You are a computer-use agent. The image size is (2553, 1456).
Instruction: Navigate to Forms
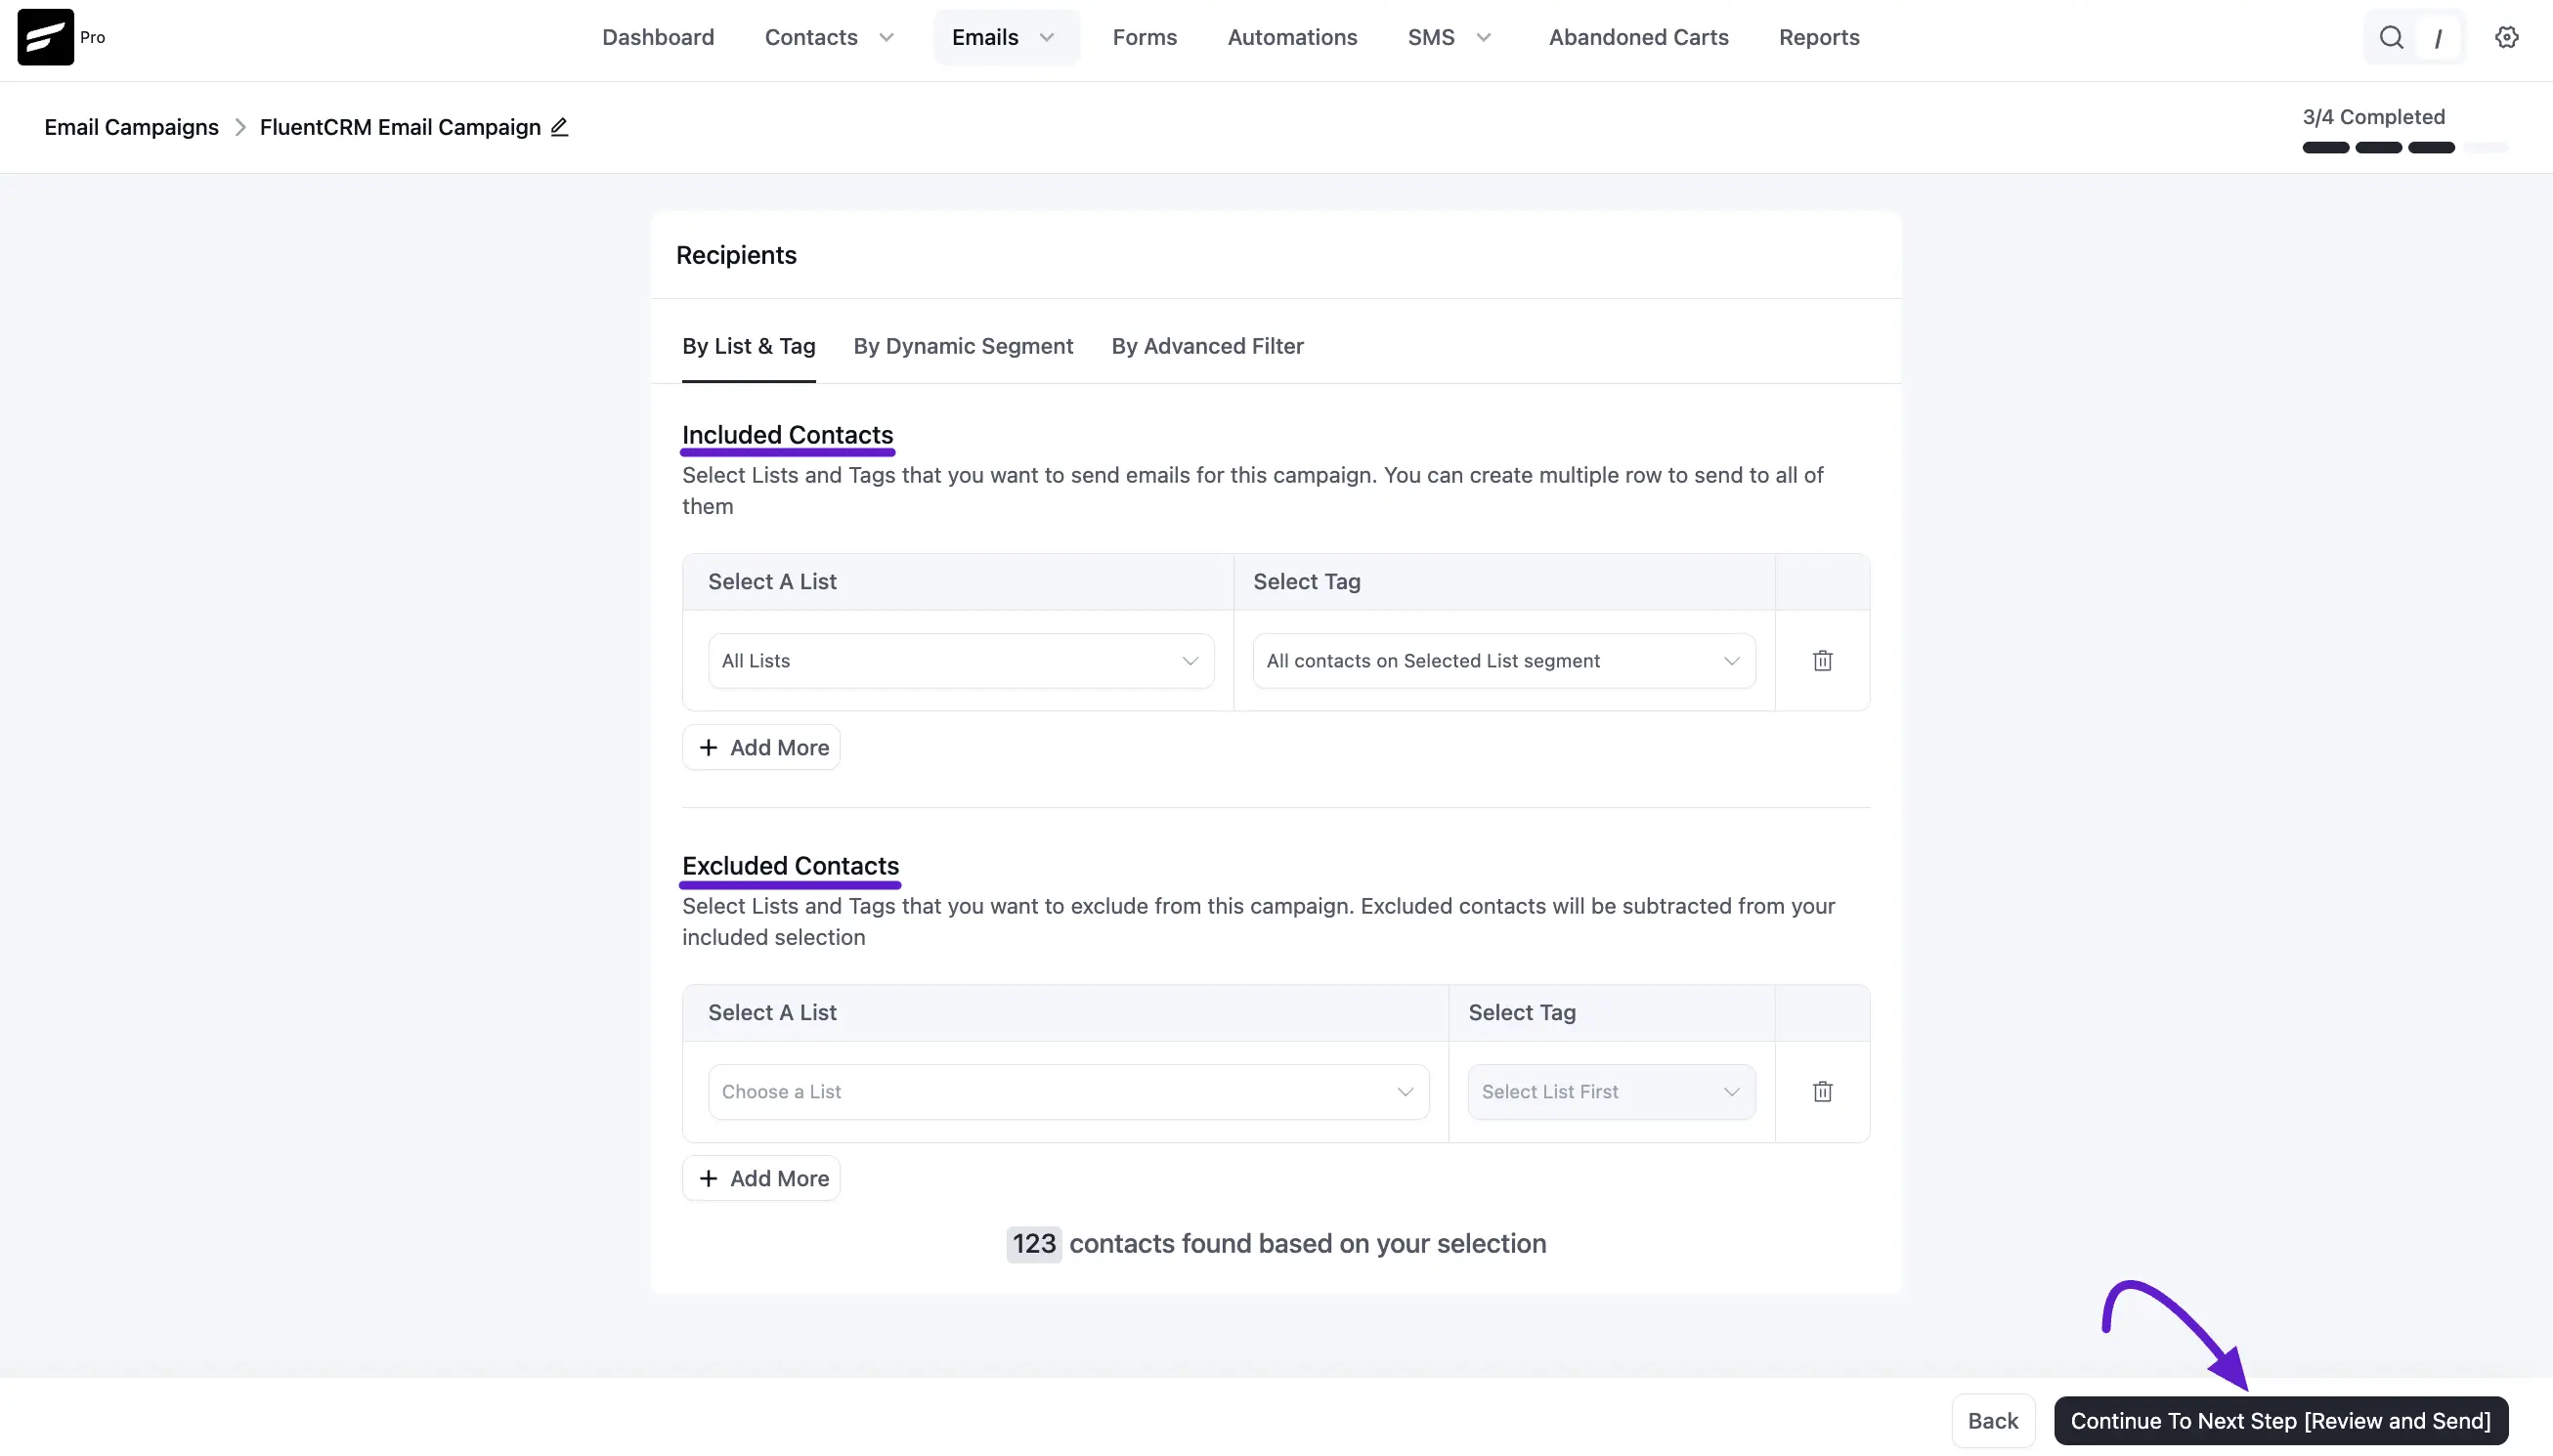(1144, 37)
